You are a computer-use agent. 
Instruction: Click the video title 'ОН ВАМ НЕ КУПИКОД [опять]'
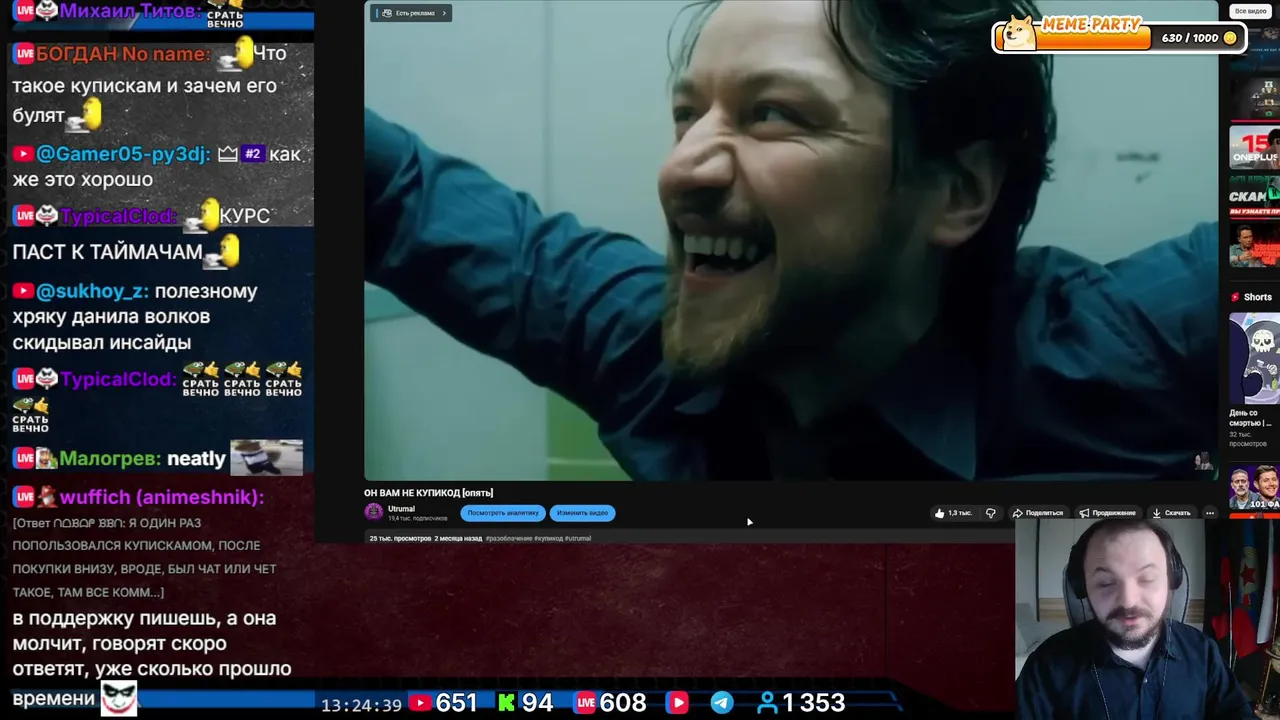click(428, 493)
